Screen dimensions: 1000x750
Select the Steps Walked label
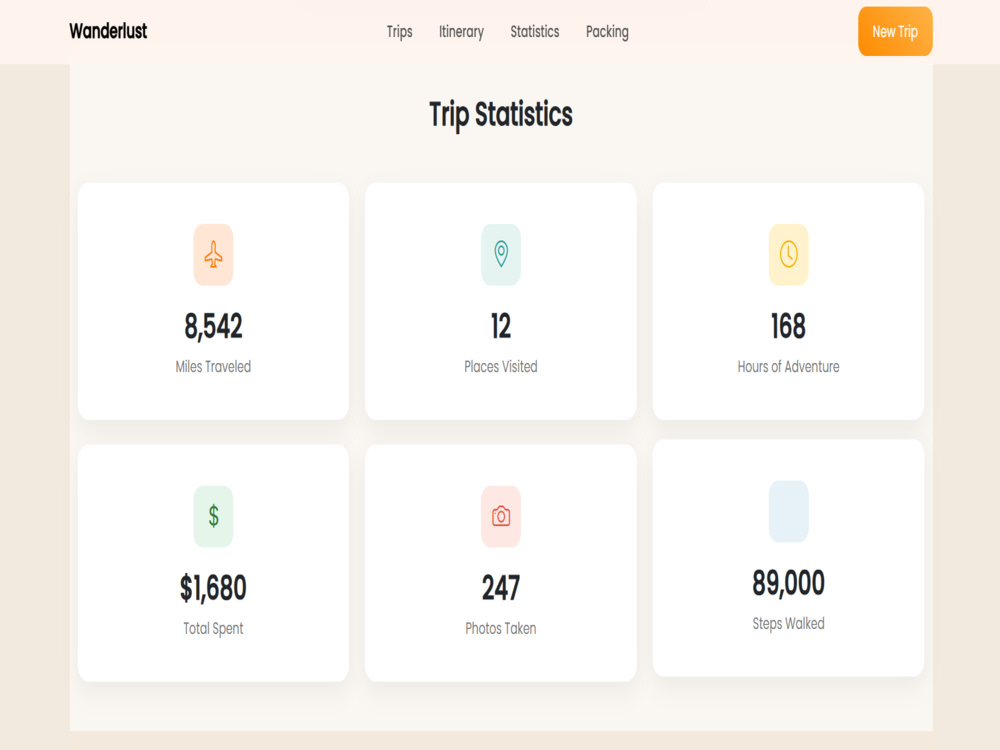point(788,624)
